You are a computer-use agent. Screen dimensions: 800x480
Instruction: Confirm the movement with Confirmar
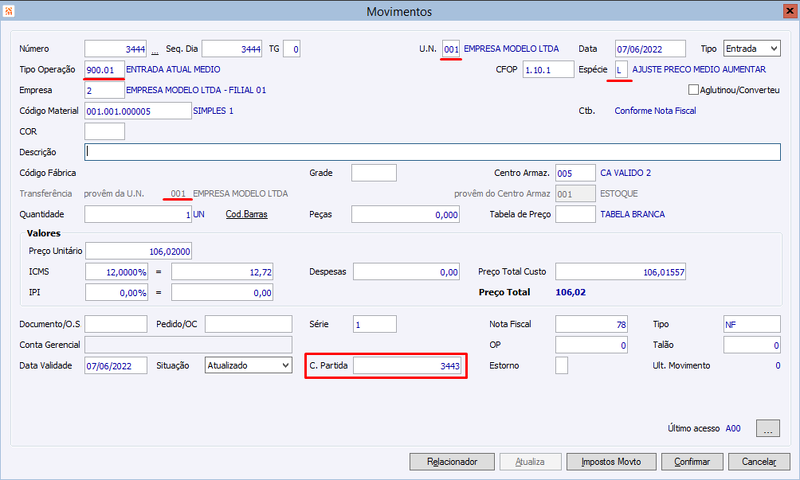[x=692, y=462]
